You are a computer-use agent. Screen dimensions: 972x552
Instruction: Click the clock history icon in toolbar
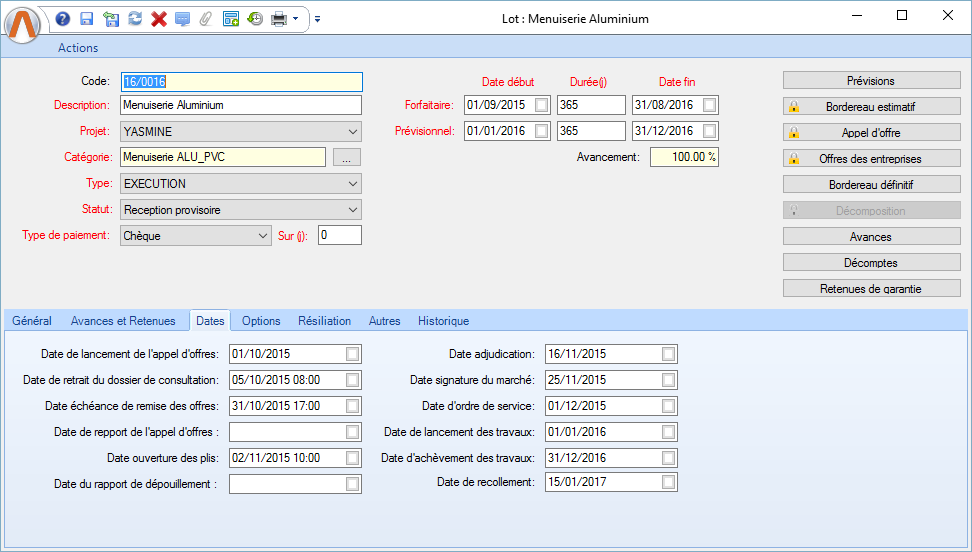coord(255,19)
